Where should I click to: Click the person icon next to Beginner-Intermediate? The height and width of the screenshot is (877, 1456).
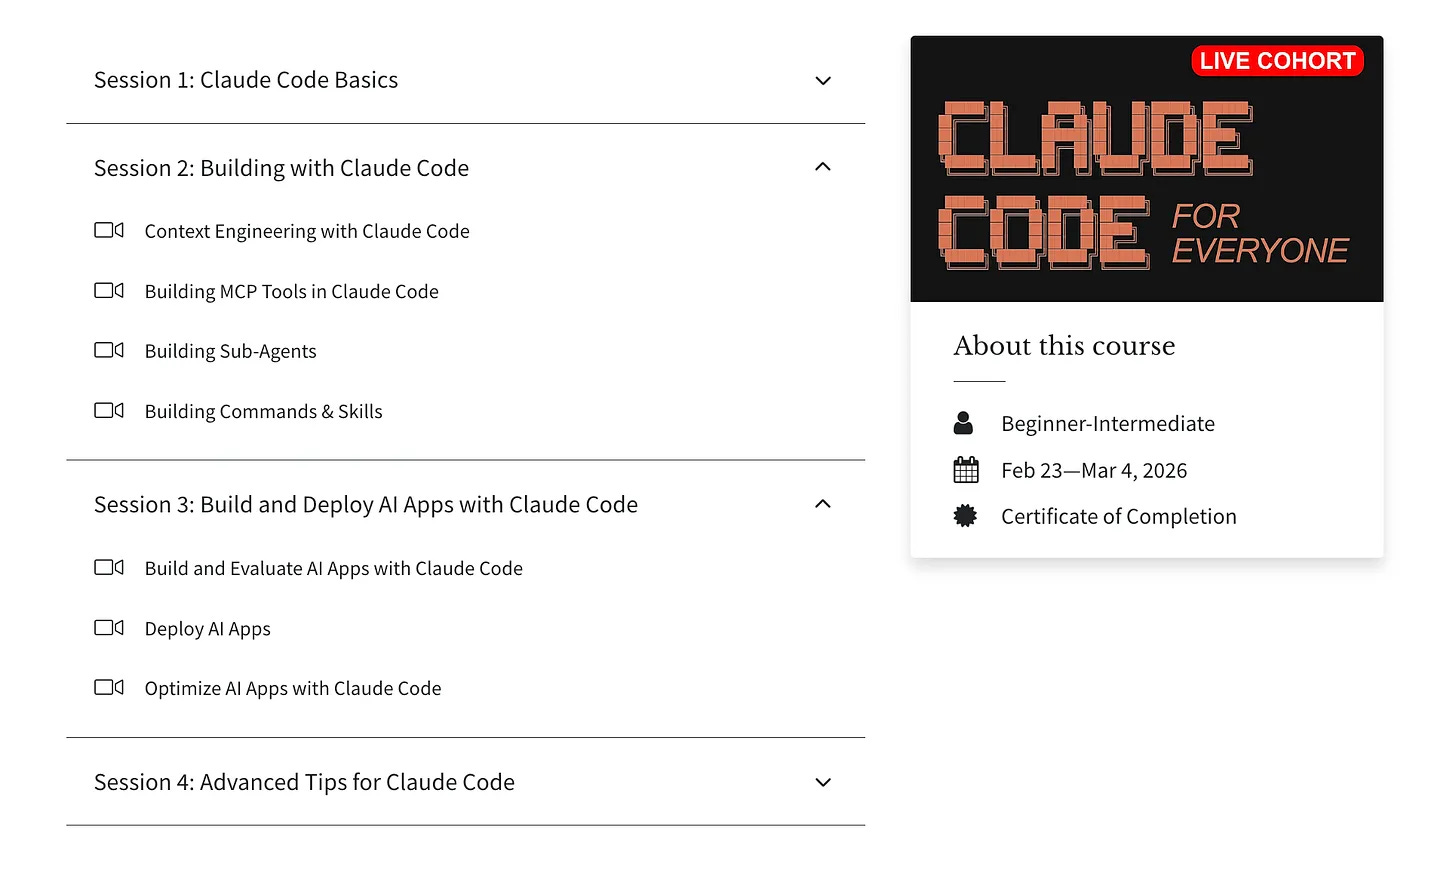click(964, 423)
